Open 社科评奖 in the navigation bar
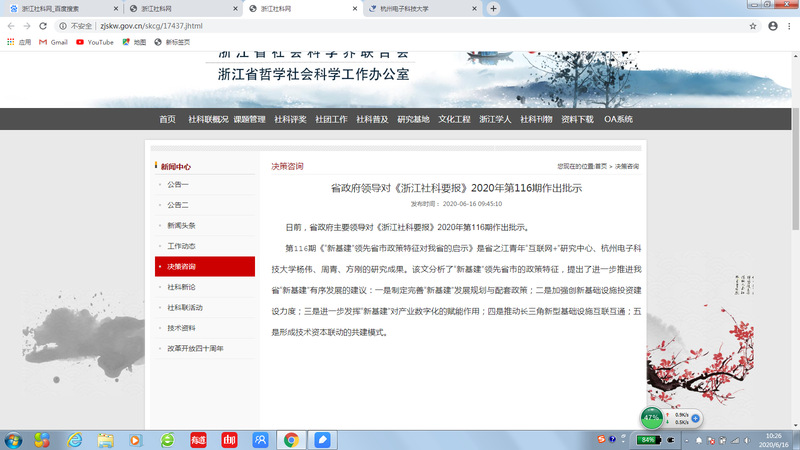The width and height of the screenshot is (800, 450). [290, 119]
